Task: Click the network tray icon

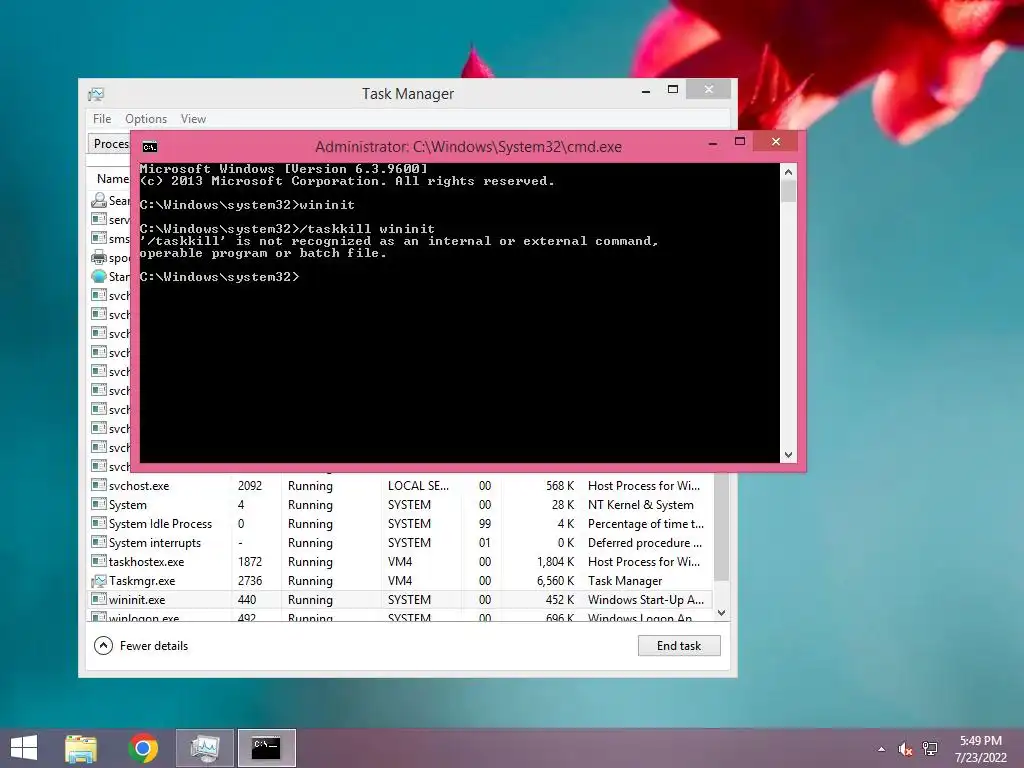Action: tap(930, 749)
